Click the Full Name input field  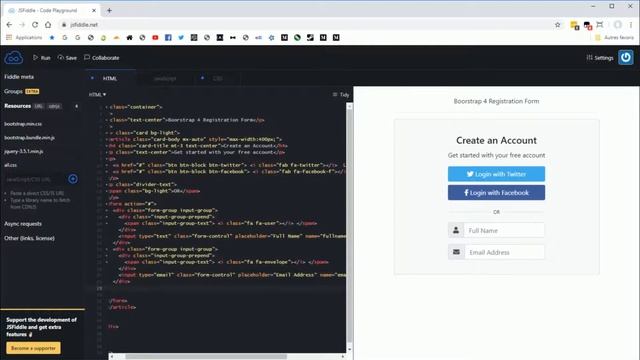(x=504, y=230)
